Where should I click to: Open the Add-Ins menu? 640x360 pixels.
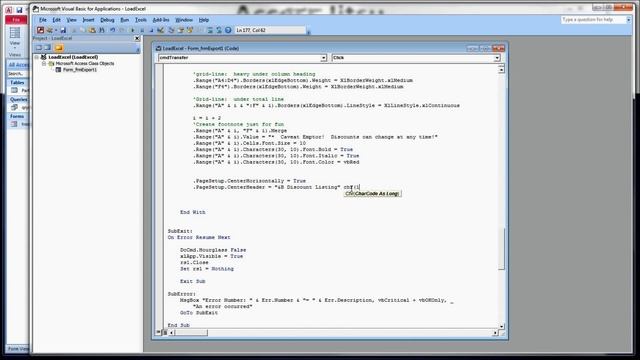tap(161, 20)
